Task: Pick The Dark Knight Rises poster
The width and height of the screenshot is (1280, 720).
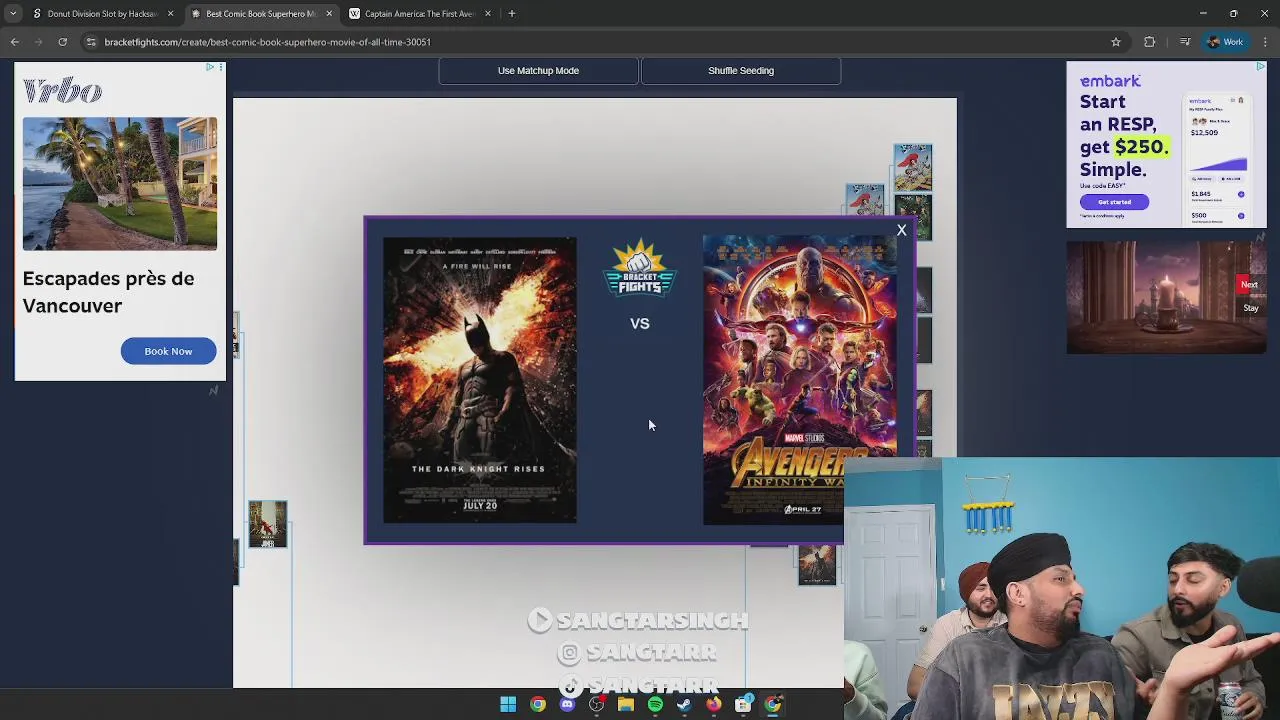Action: tap(480, 380)
